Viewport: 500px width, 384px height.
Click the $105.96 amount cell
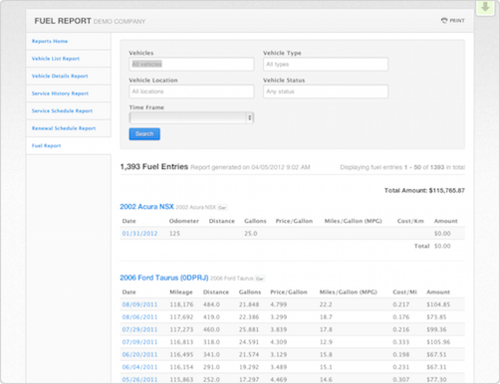click(438, 342)
